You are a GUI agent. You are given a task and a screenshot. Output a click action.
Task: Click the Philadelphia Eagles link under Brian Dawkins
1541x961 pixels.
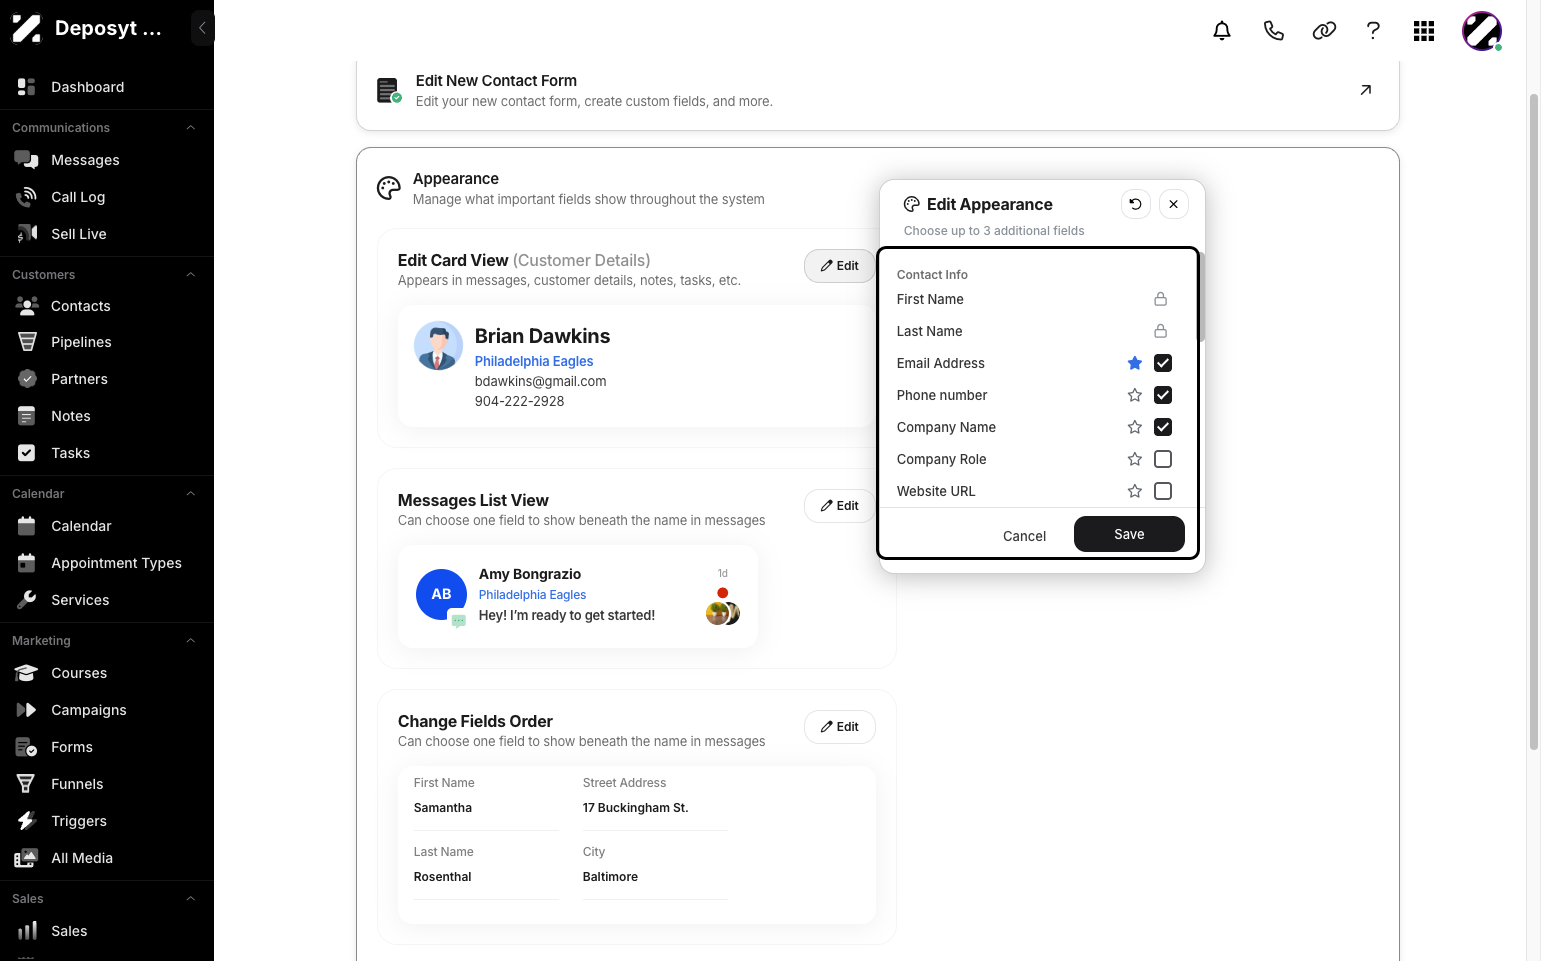(534, 361)
